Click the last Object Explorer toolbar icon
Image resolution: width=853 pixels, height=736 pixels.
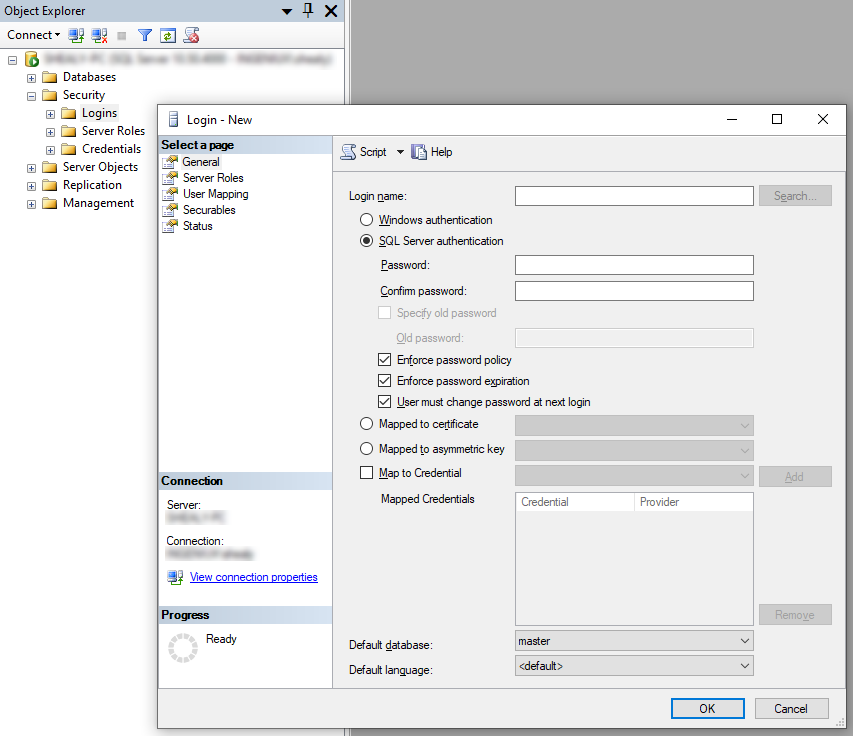pyautogui.click(x=191, y=35)
